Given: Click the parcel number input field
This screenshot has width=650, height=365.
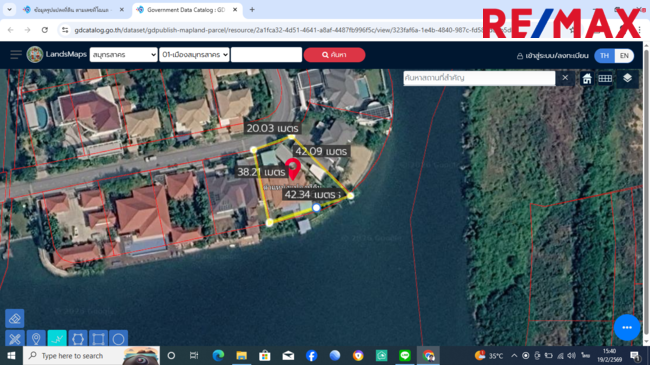Looking at the screenshot, I should pyautogui.click(x=266, y=54).
